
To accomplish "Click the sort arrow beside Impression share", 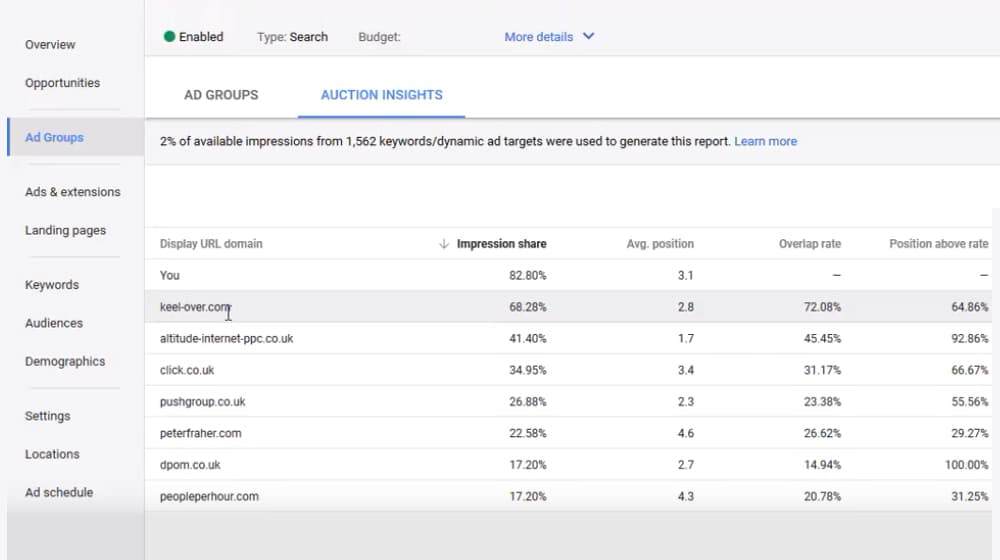I will click(444, 244).
